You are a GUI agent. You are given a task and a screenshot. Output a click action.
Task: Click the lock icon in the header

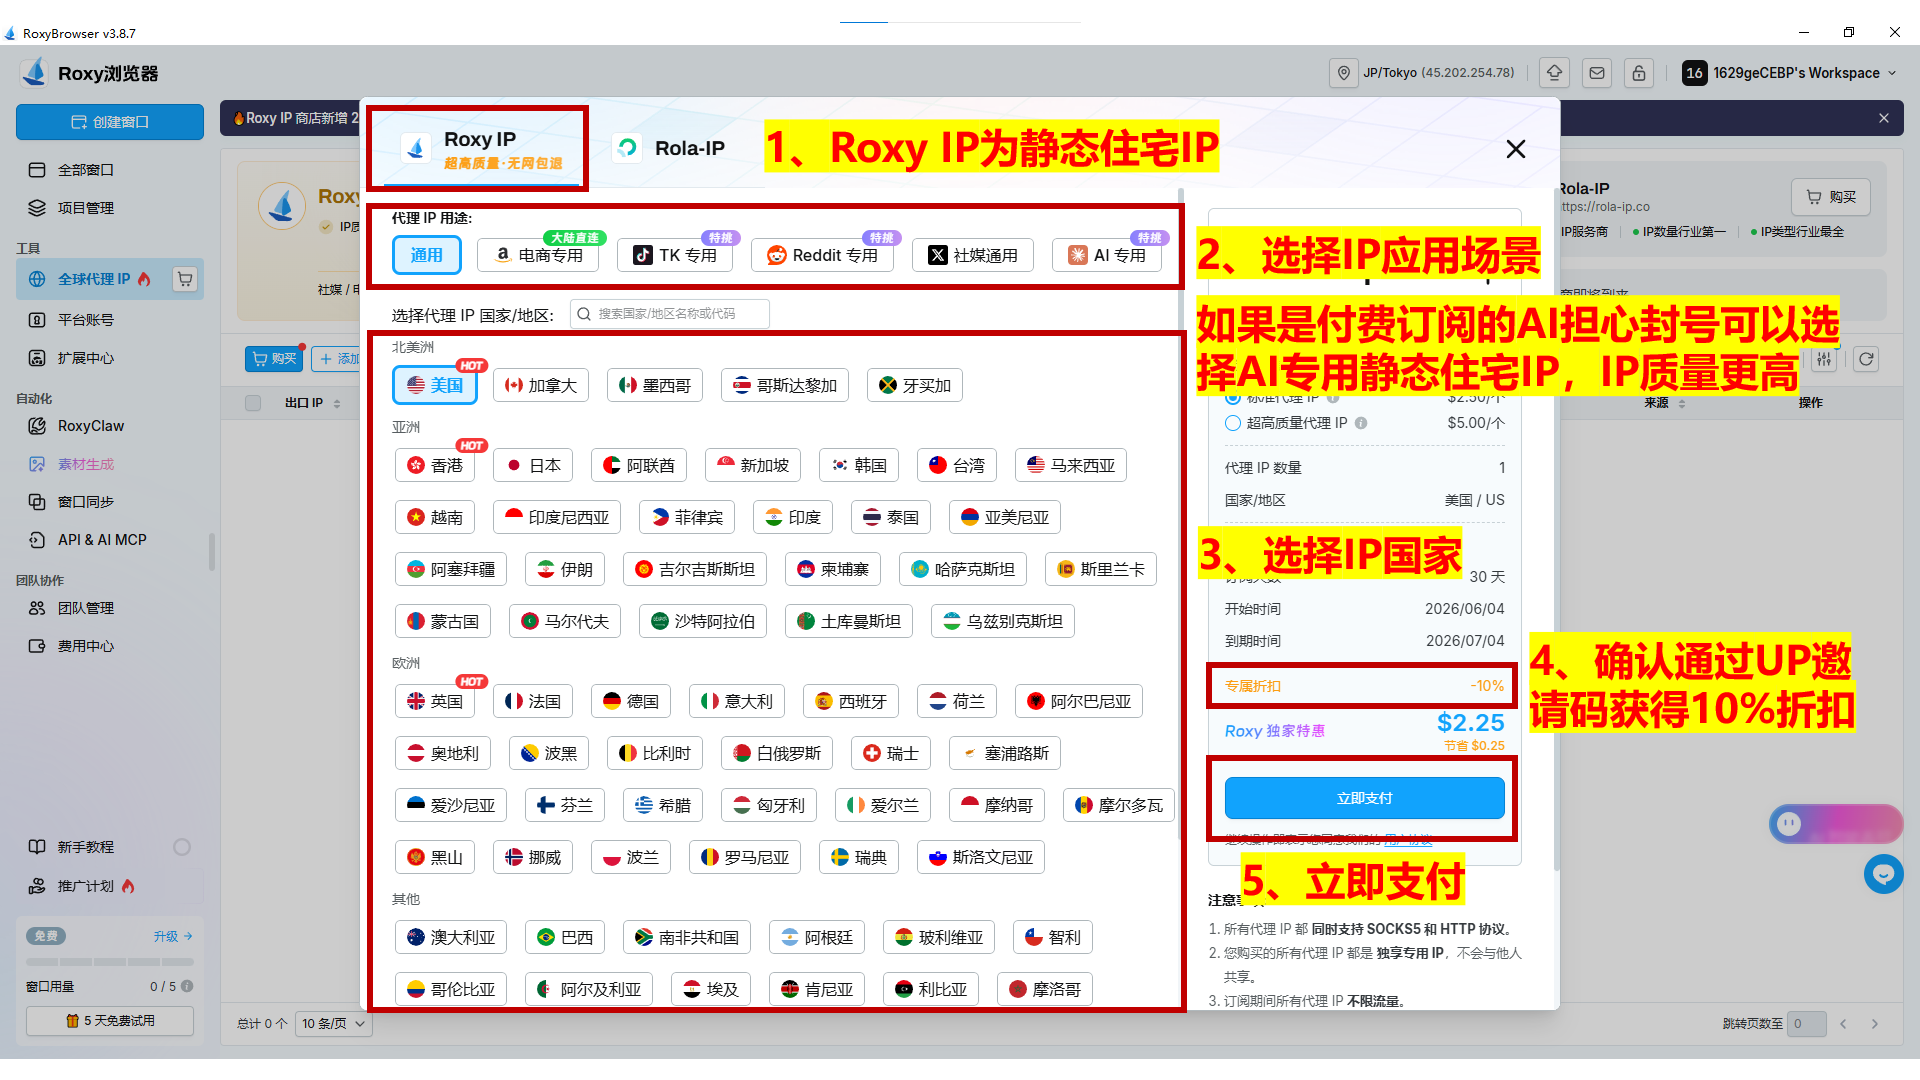pyautogui.click(x=1639, y=73)
